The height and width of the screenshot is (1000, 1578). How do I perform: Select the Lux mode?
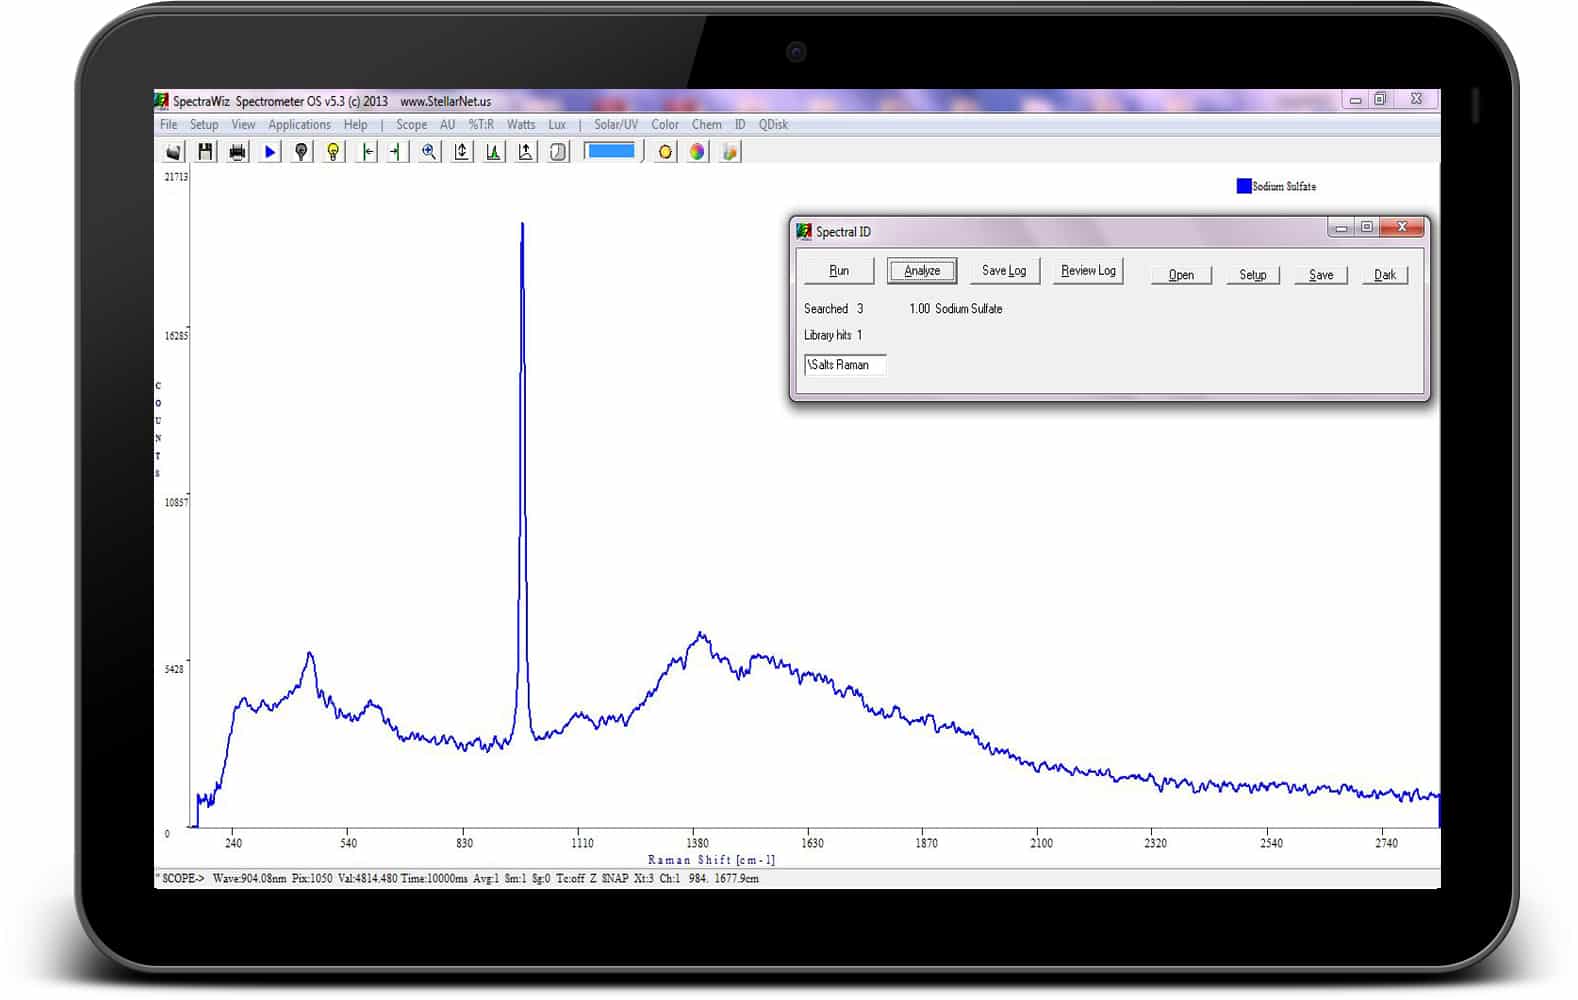pos(557,125)
